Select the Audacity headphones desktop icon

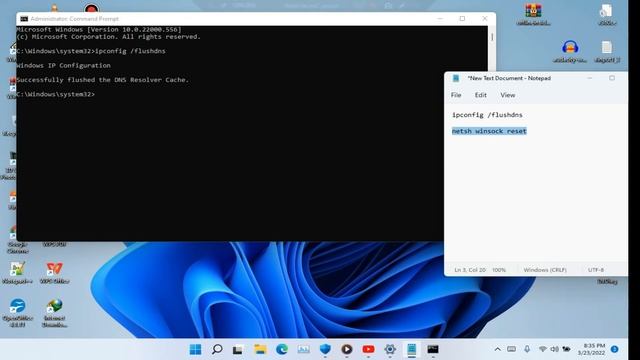coord(570,51)
